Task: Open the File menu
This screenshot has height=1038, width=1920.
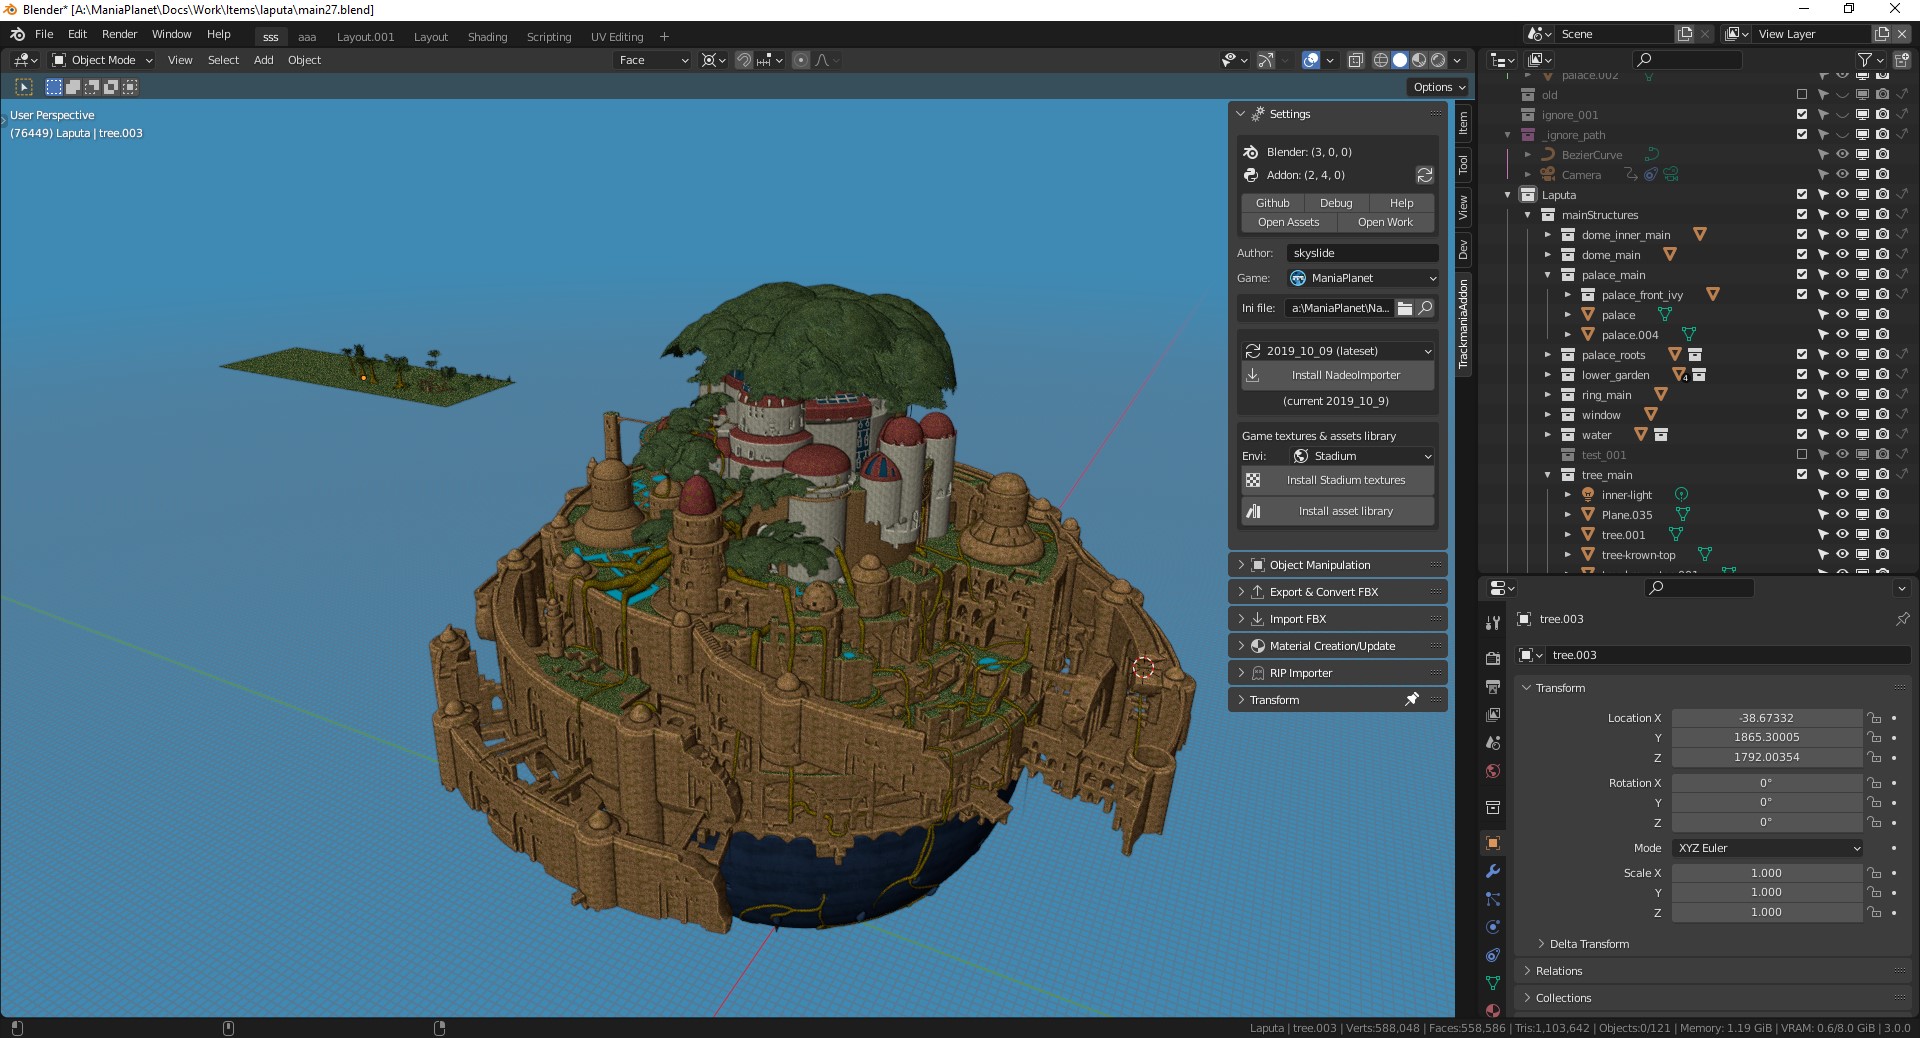Action: [x=44, y=34]
